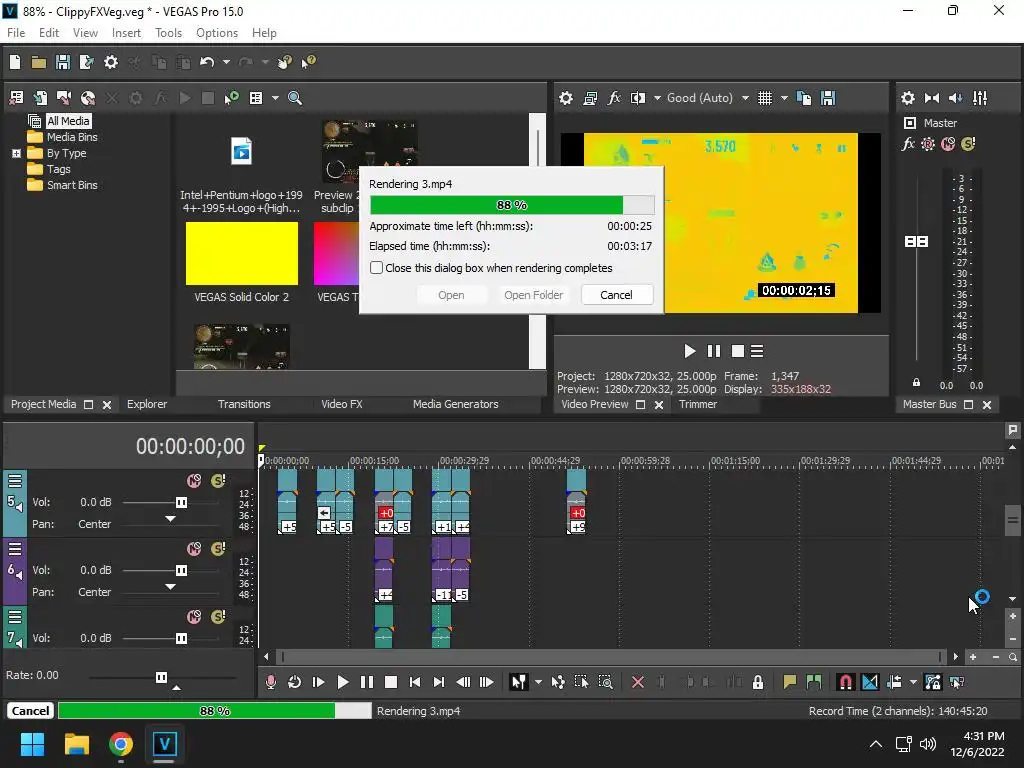Open the File menu
Image resolution: width=1024 pixels, height=768 pixels.
16,33
